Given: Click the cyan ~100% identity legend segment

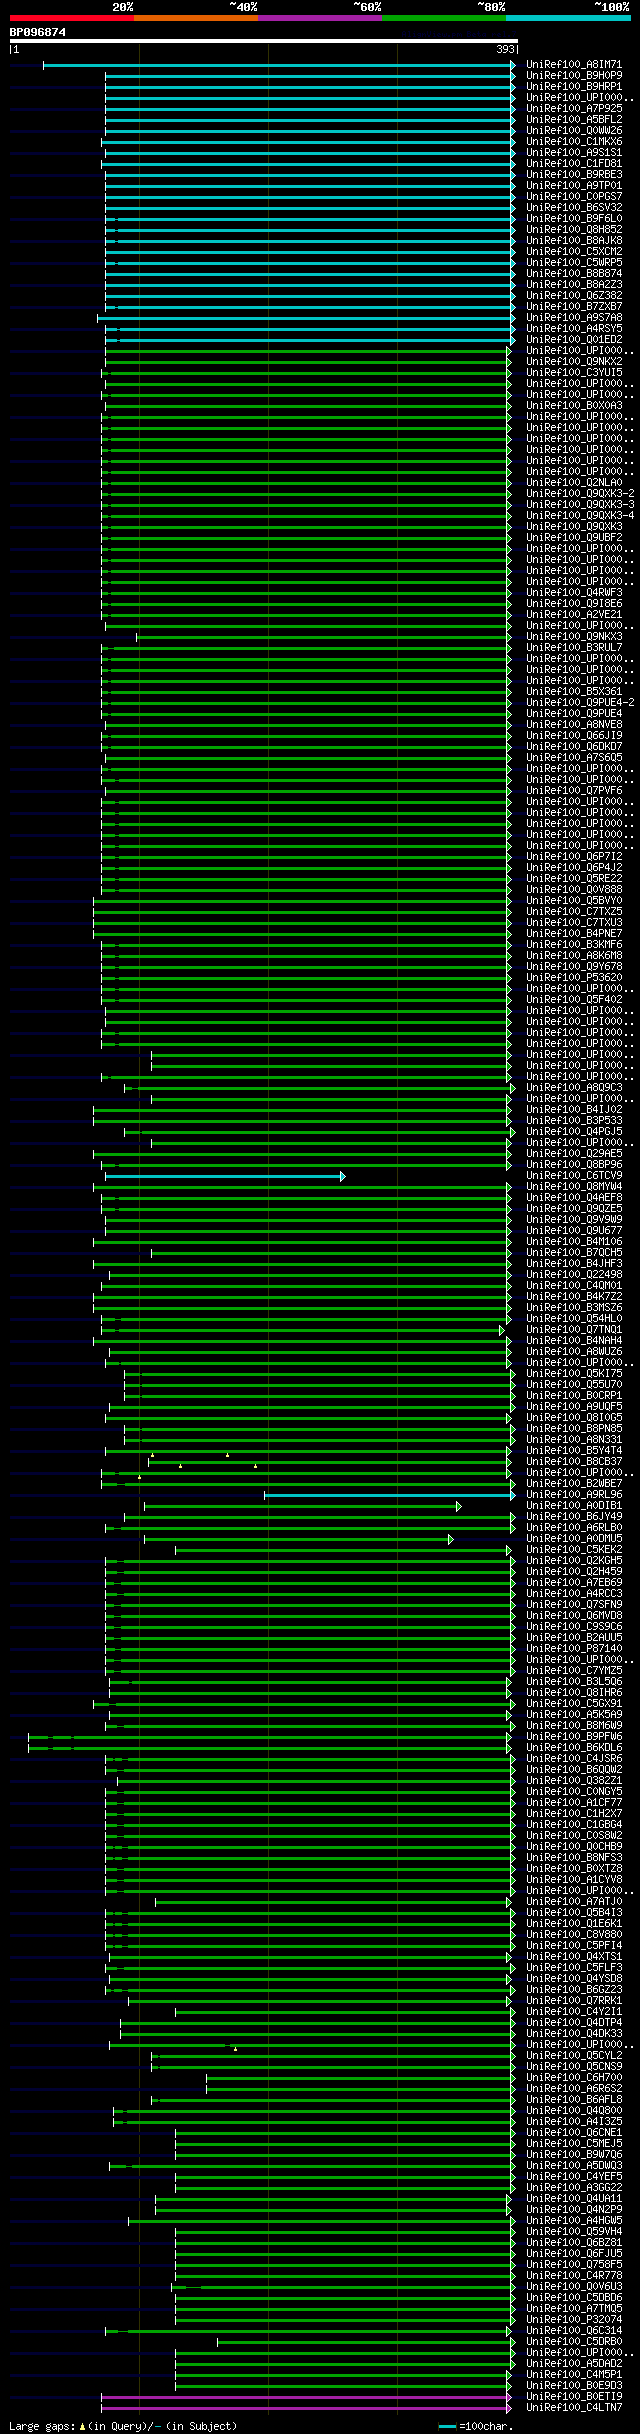Looking at the screenshot, I should click(x=567, y=18).
